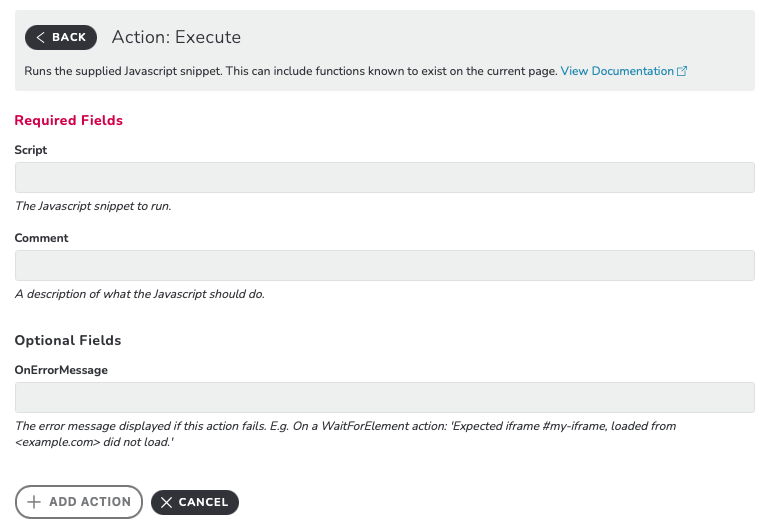Click the CANCEL button
Viewport: 769px width, 527px height.
coord(195,502)
